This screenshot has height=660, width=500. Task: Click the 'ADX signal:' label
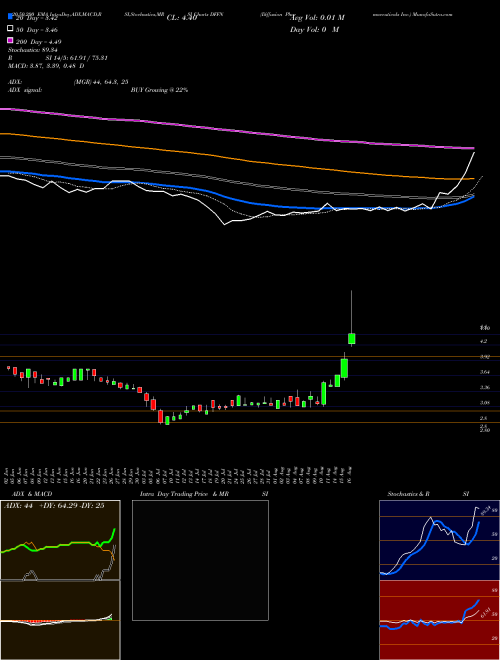[x=25, y=90]
